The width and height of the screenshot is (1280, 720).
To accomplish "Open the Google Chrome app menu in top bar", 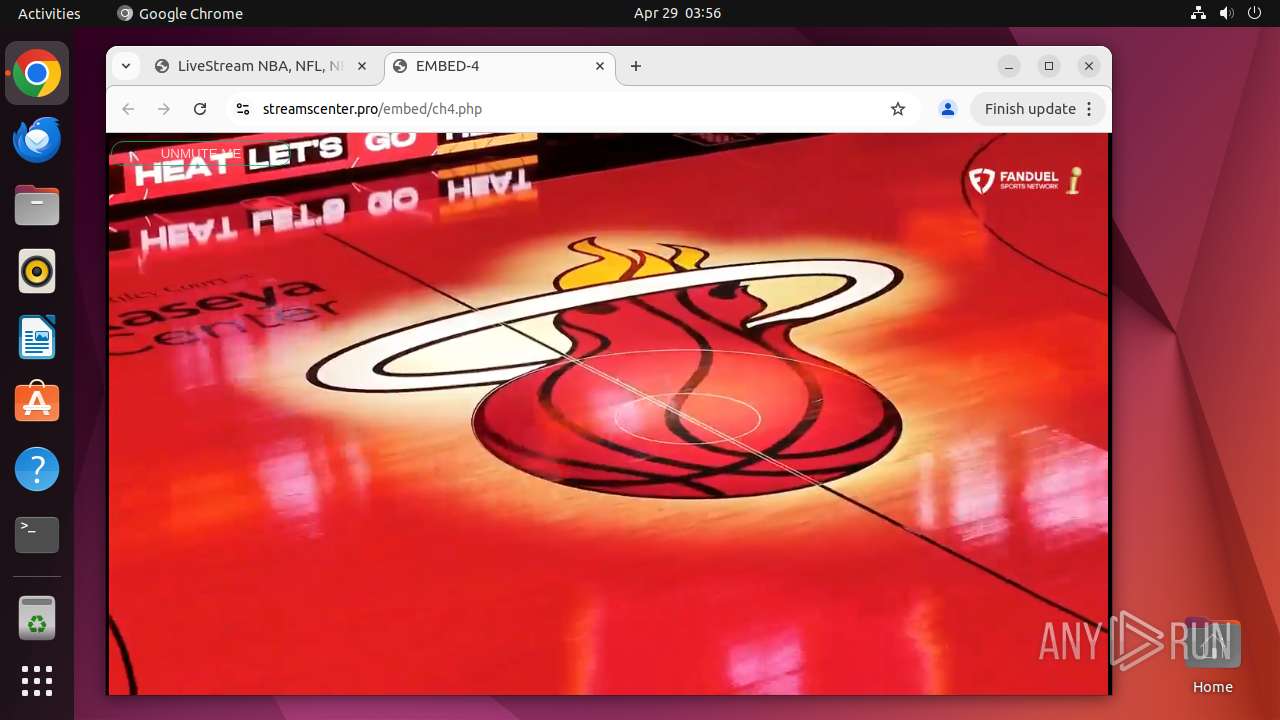I will 180,13.
